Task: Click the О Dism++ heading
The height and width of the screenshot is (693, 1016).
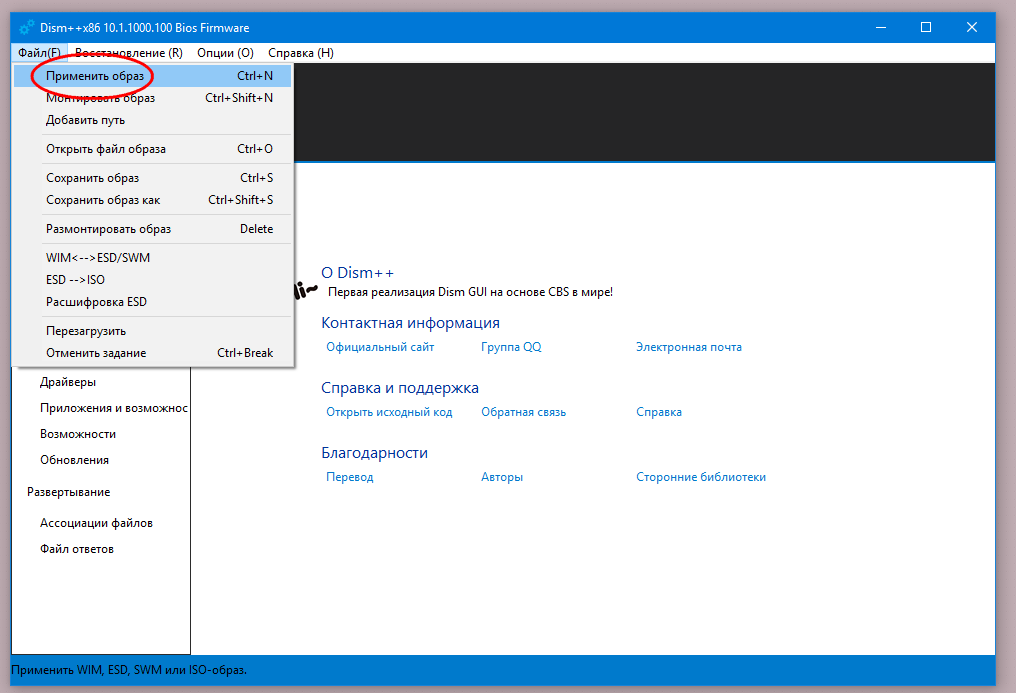Action: coord(358,273)
